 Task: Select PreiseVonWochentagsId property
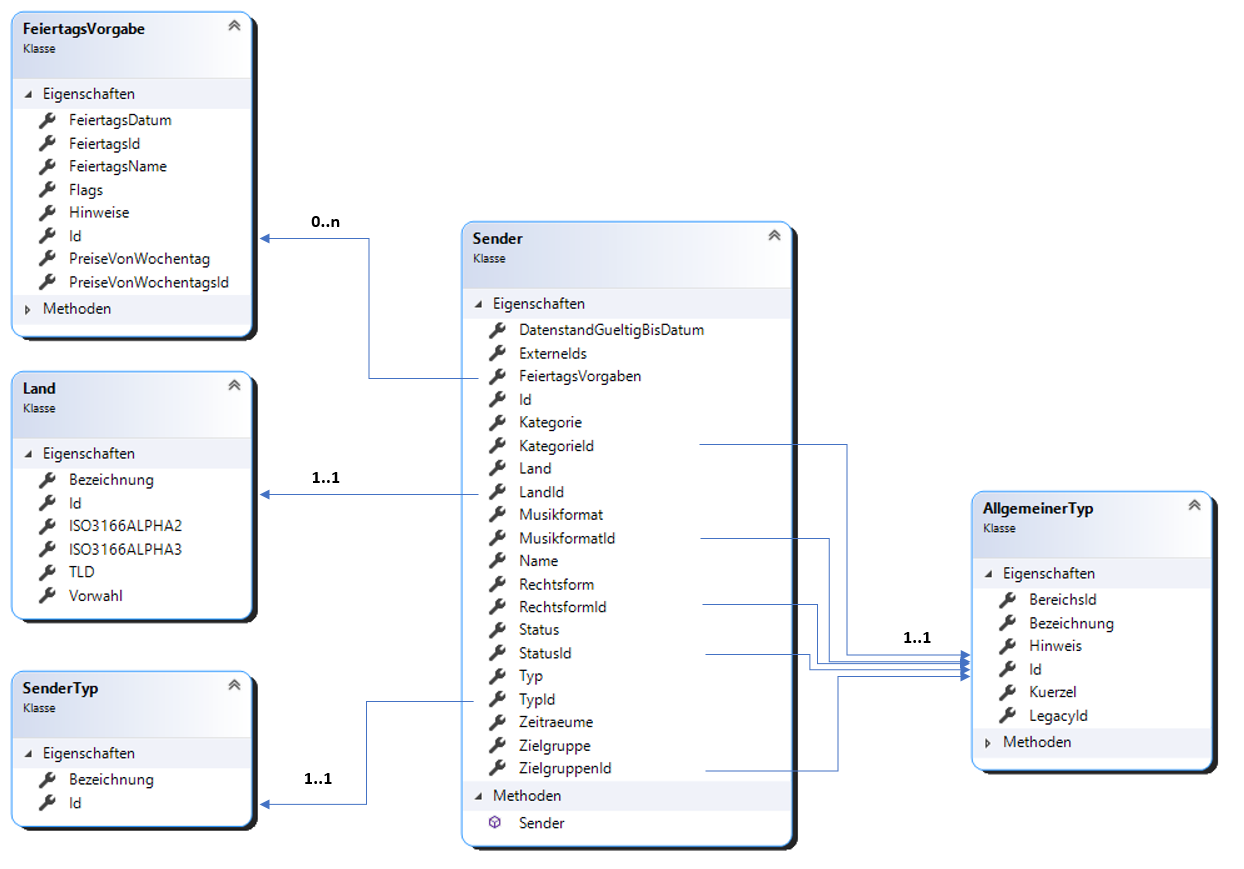tap(148, 282)
